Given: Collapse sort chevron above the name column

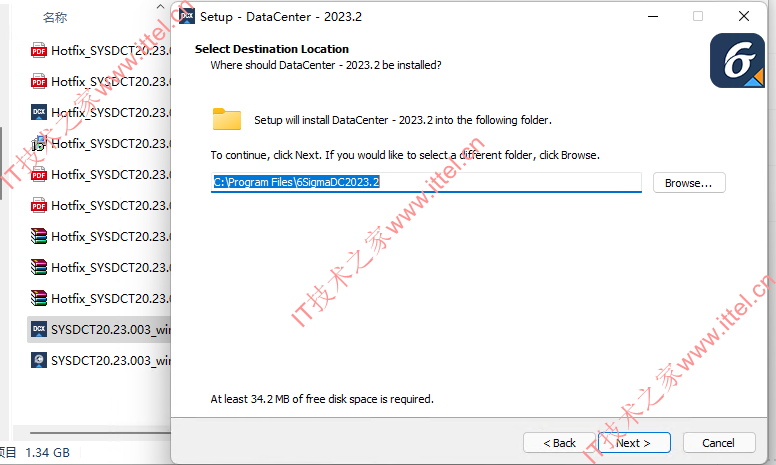Looking at the screenshot, I should (x=160, y=6).
